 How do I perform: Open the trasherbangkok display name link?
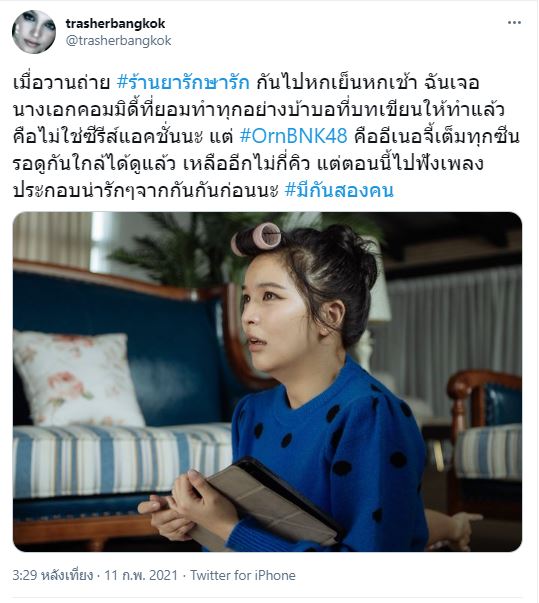click(x=115, y=23)
